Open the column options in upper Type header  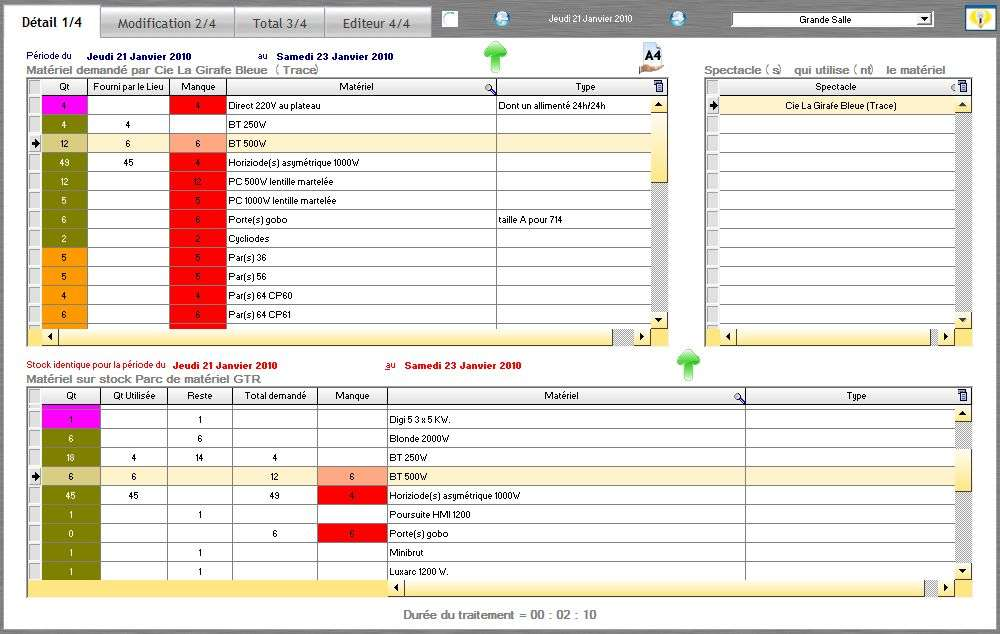click(658, 87)
